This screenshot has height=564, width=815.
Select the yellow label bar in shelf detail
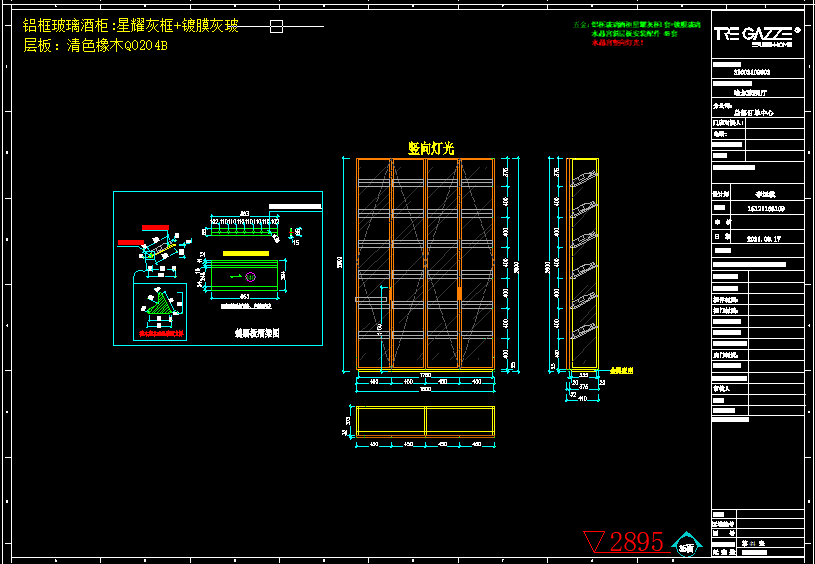click(x=246, y=254)
